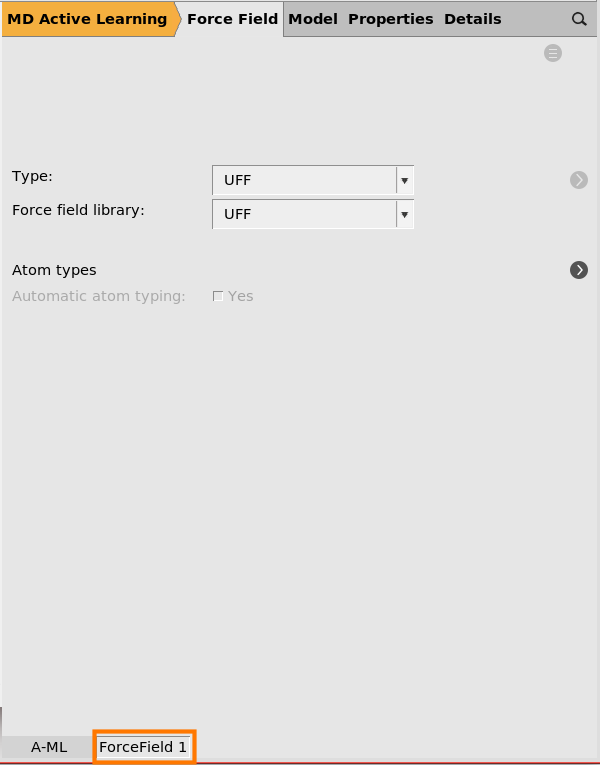
Task: Click the "Force field library:" label
Action: click(78, 210)
